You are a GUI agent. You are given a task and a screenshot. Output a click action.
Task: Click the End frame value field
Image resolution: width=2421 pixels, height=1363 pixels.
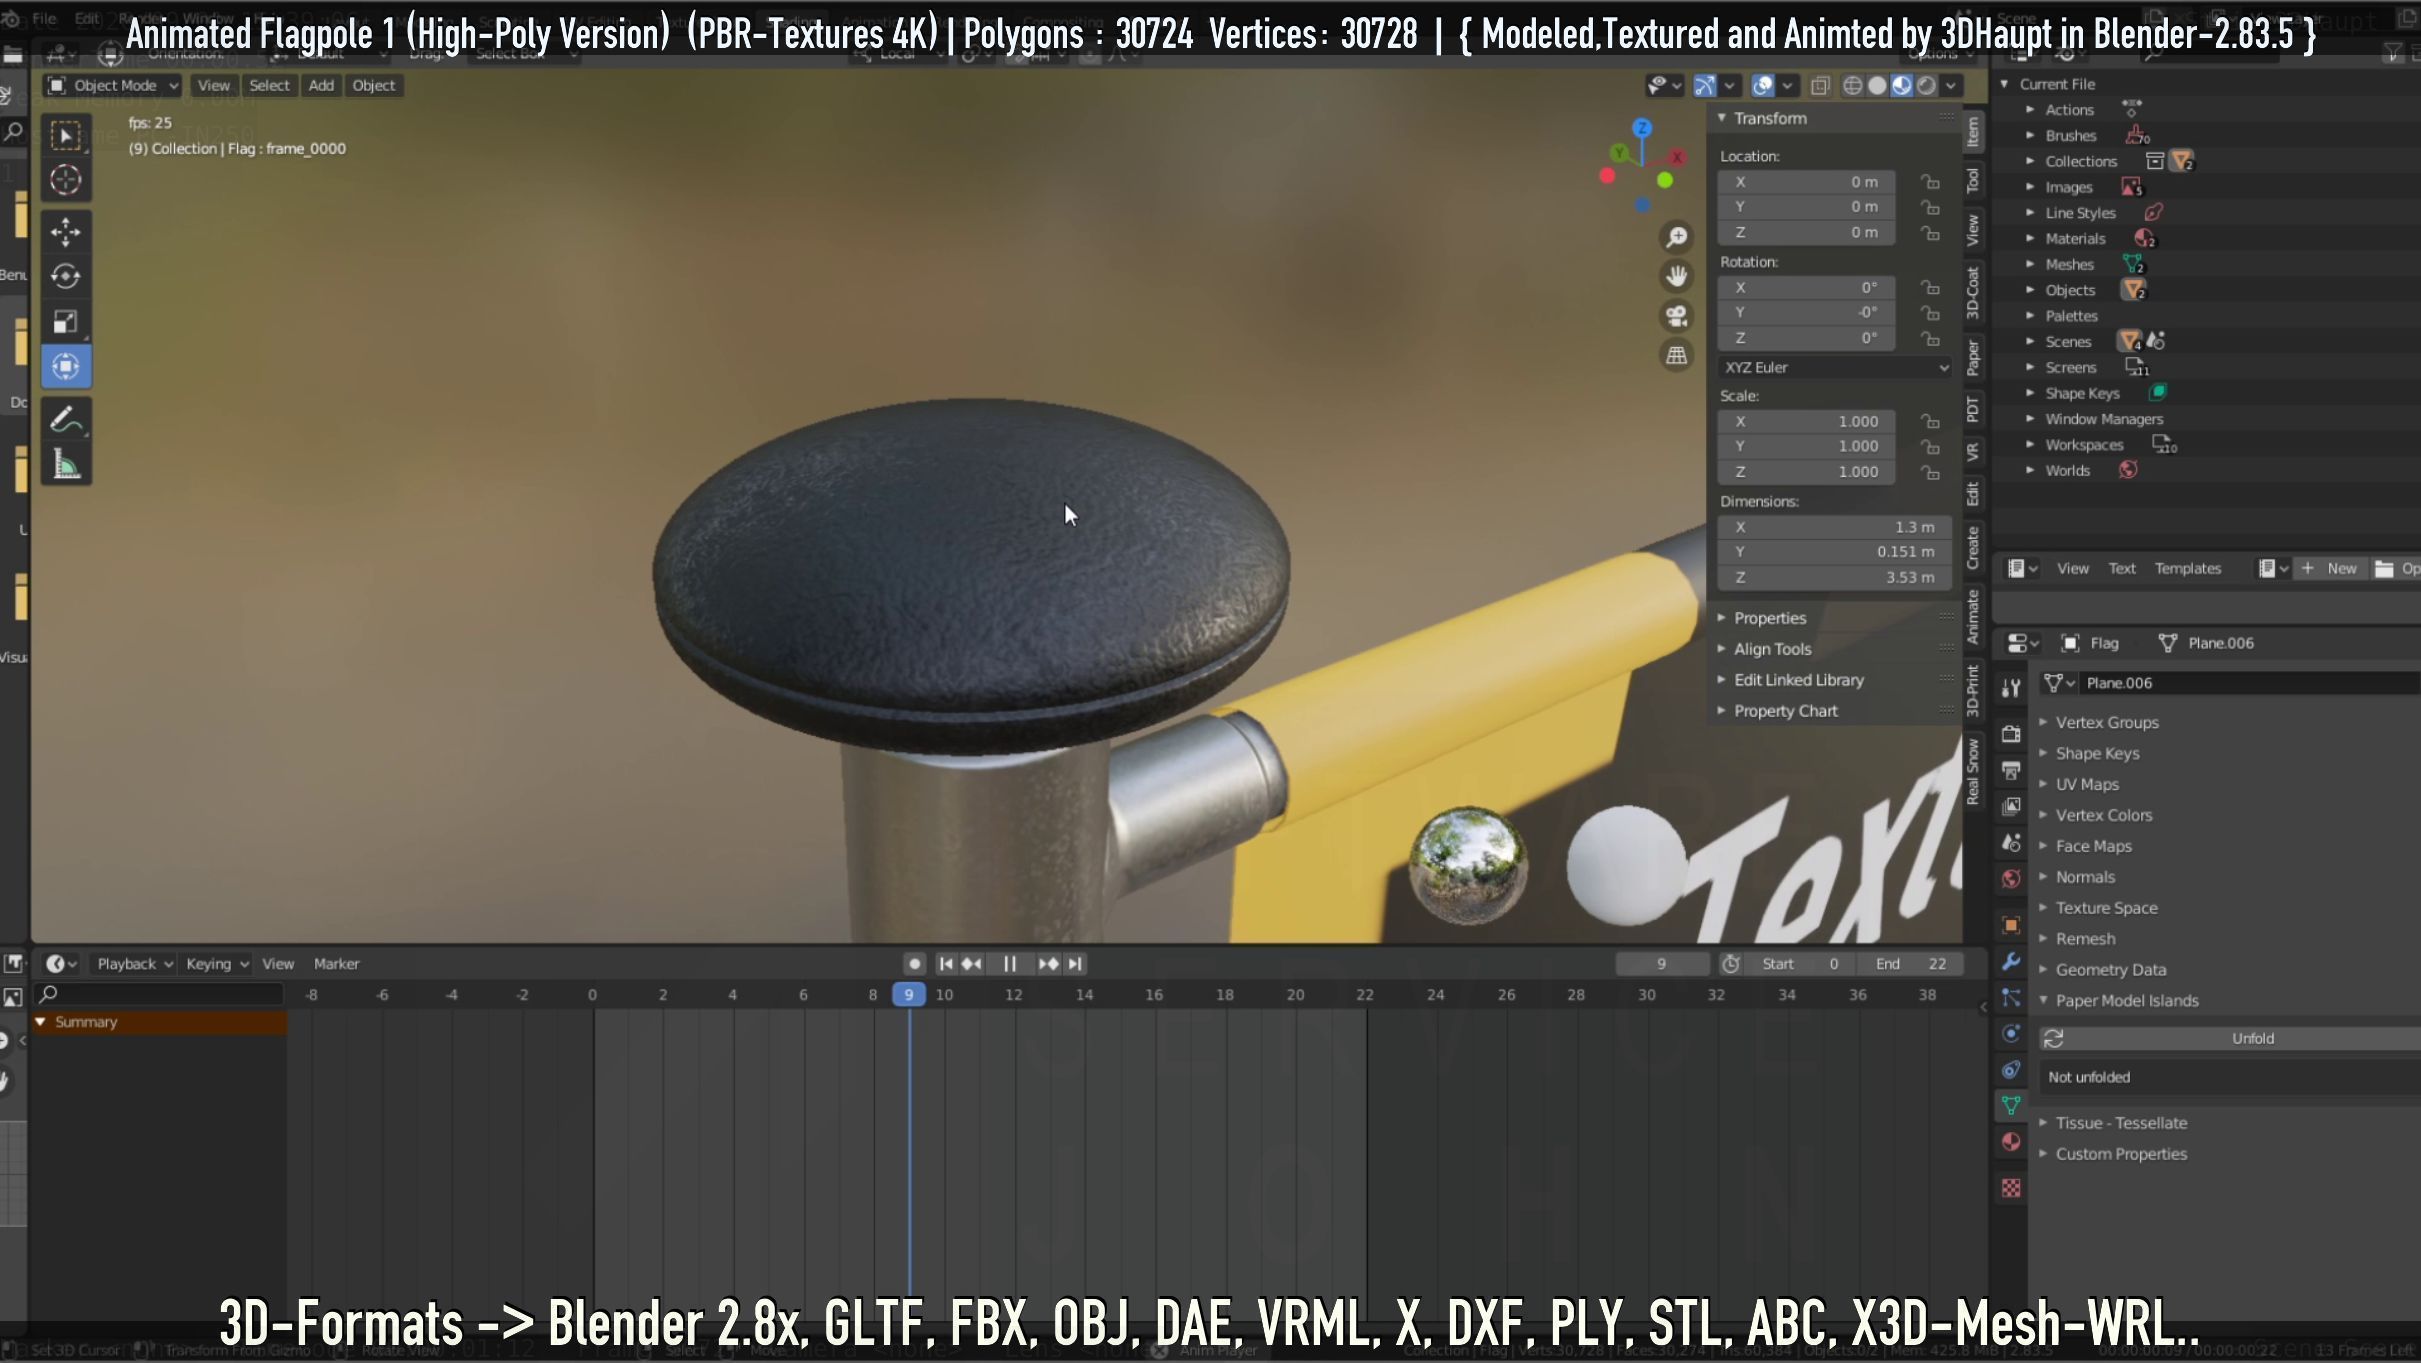(1911, 964)
